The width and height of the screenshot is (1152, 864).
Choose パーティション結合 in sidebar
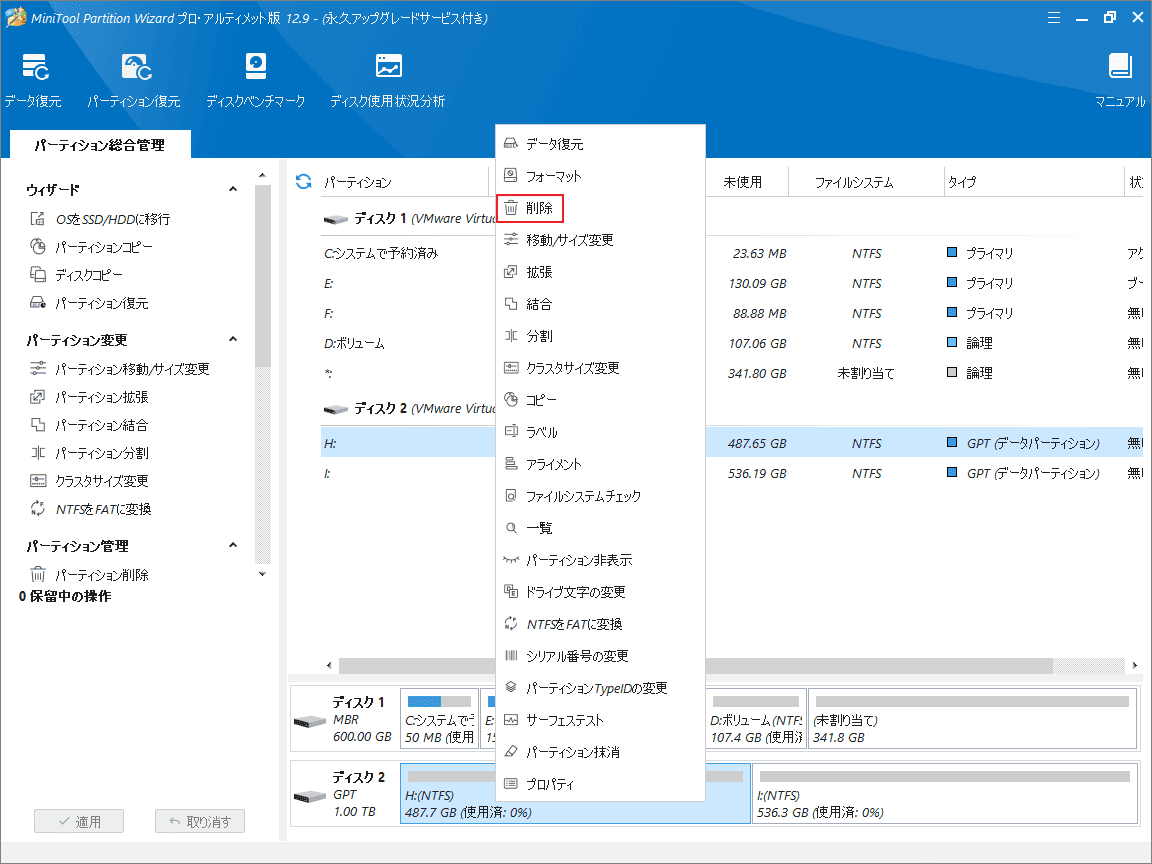coord(89,425)
